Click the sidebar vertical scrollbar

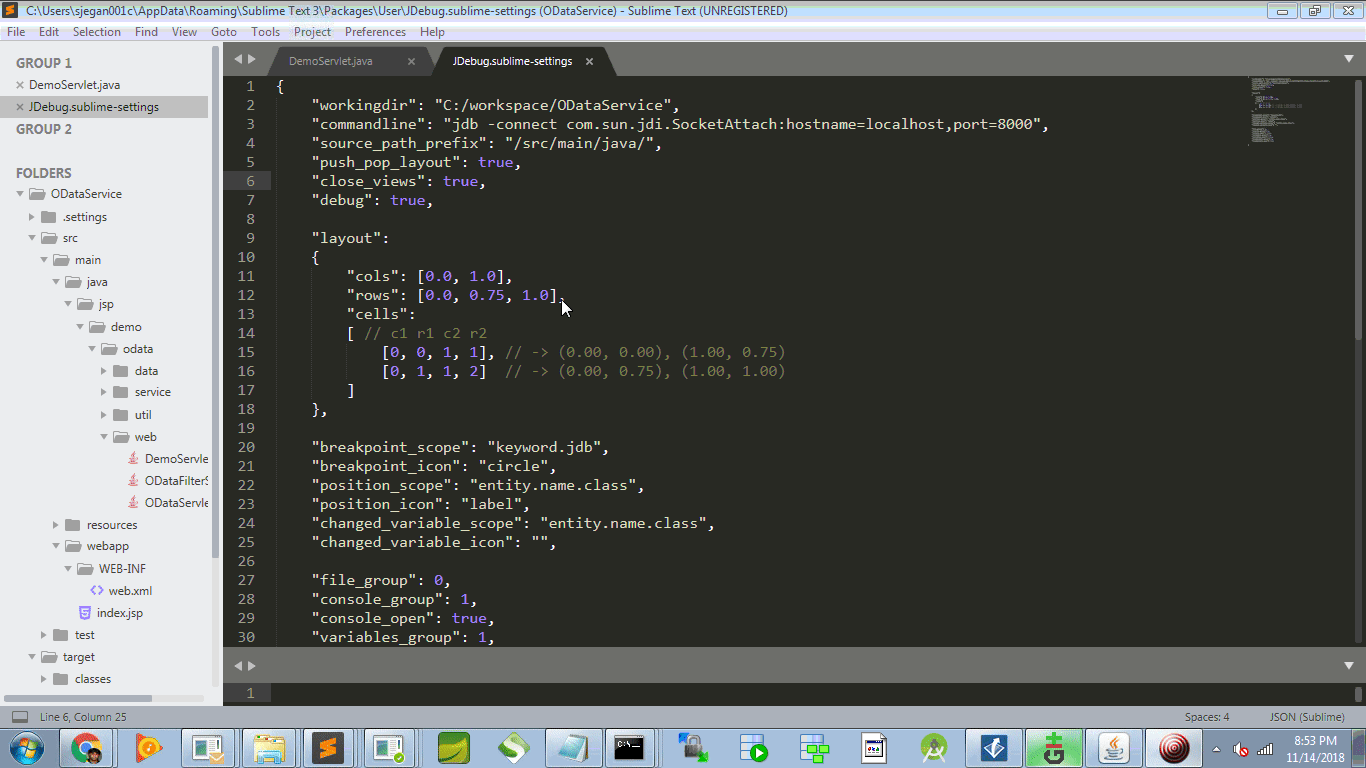coord(216,300)
